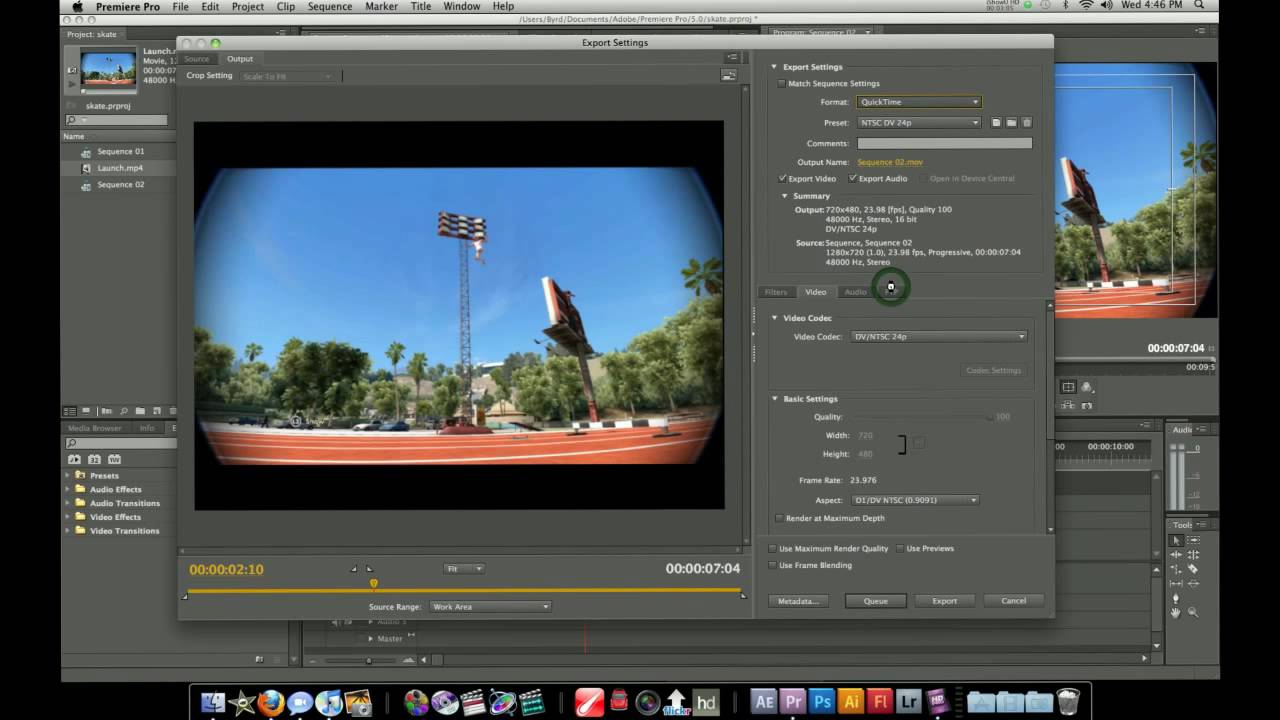Click the Queue button

coord(875,601)
